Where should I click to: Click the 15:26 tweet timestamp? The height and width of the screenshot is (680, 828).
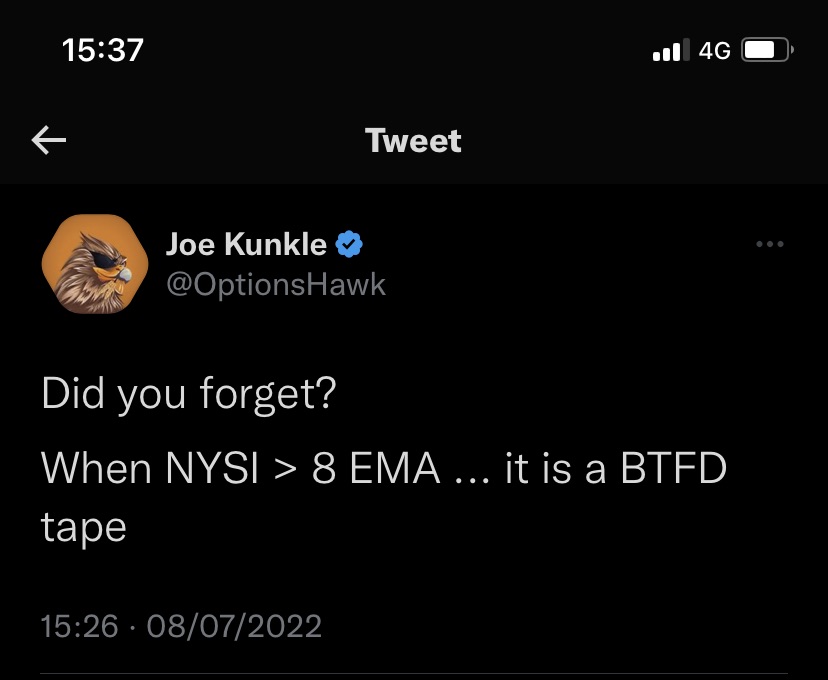[x=80, y=627]
